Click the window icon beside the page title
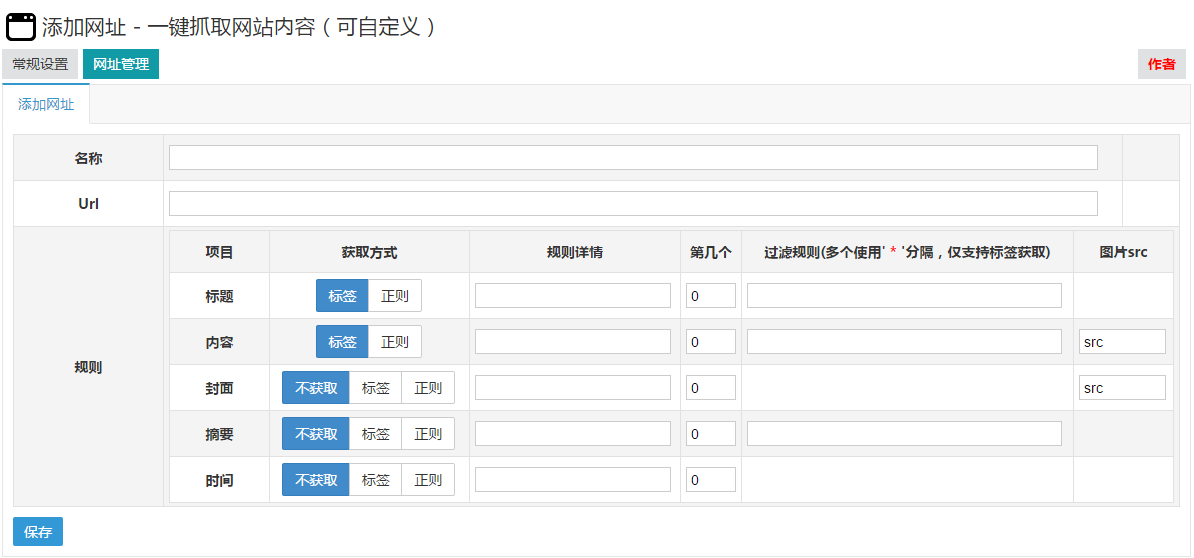 pyautogui.click(x=21, y=27)
